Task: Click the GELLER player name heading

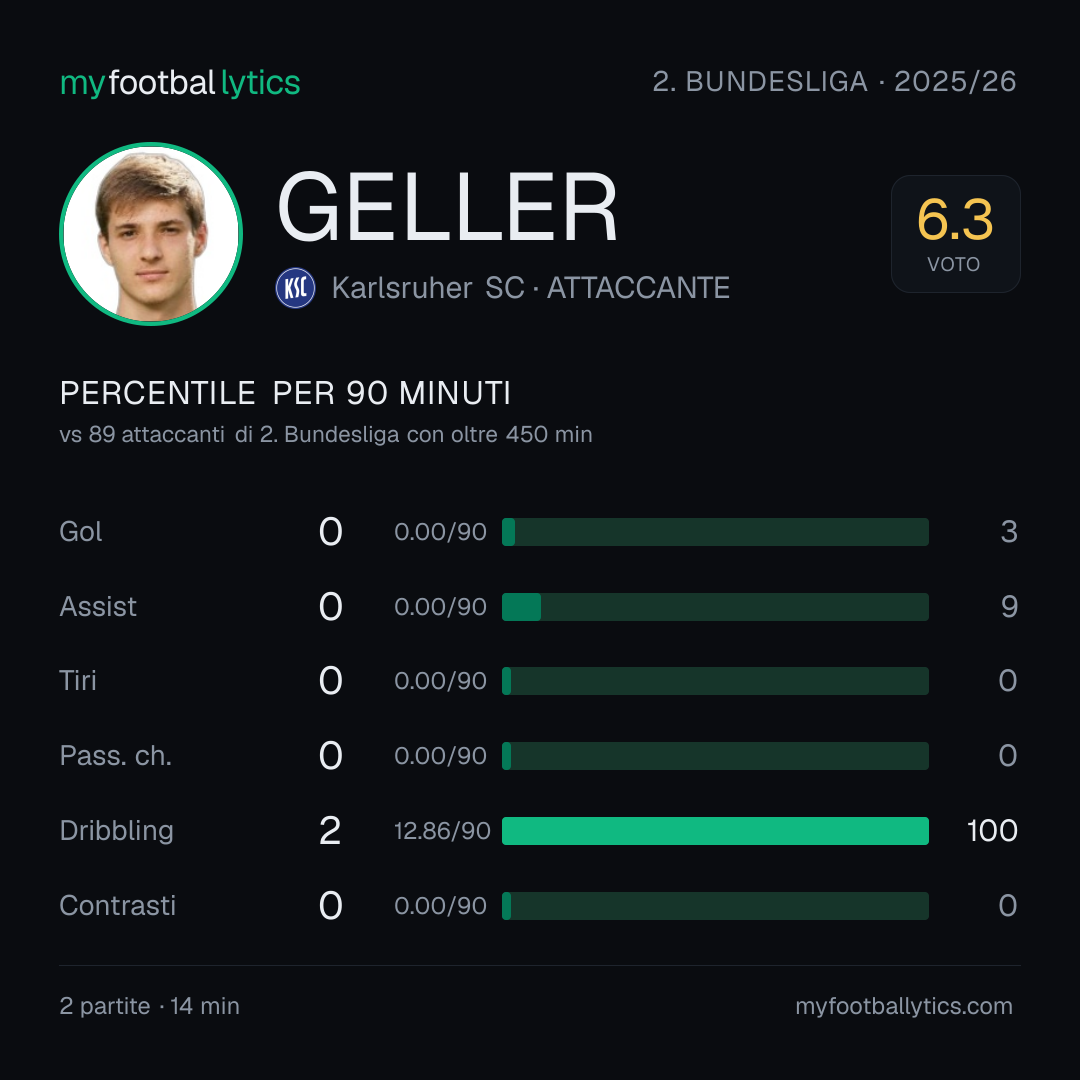Action: 447,207
